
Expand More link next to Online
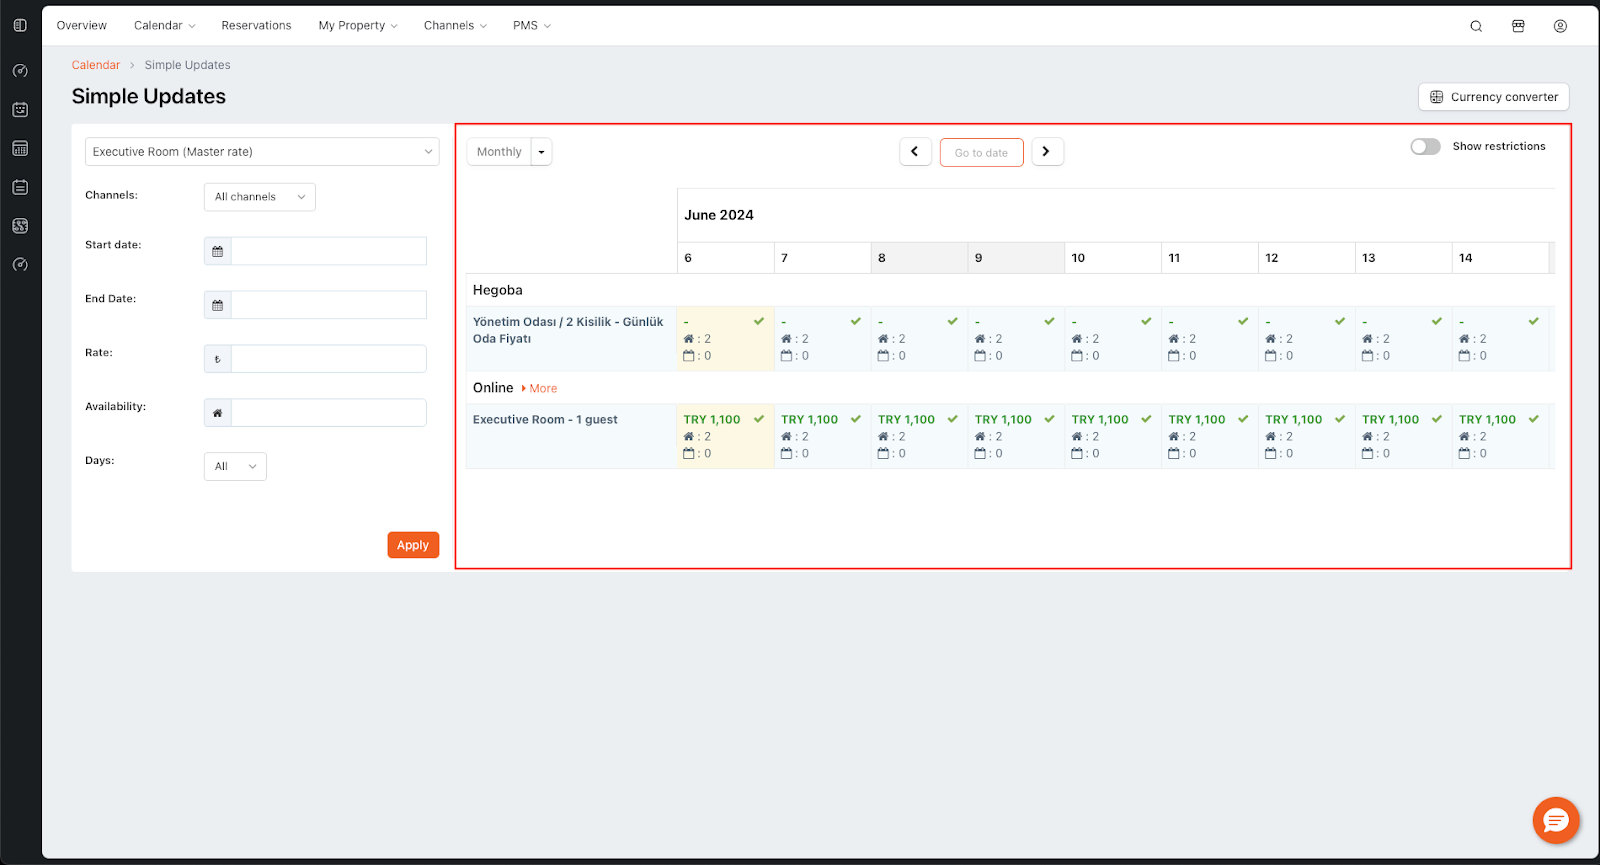(542, 389)
